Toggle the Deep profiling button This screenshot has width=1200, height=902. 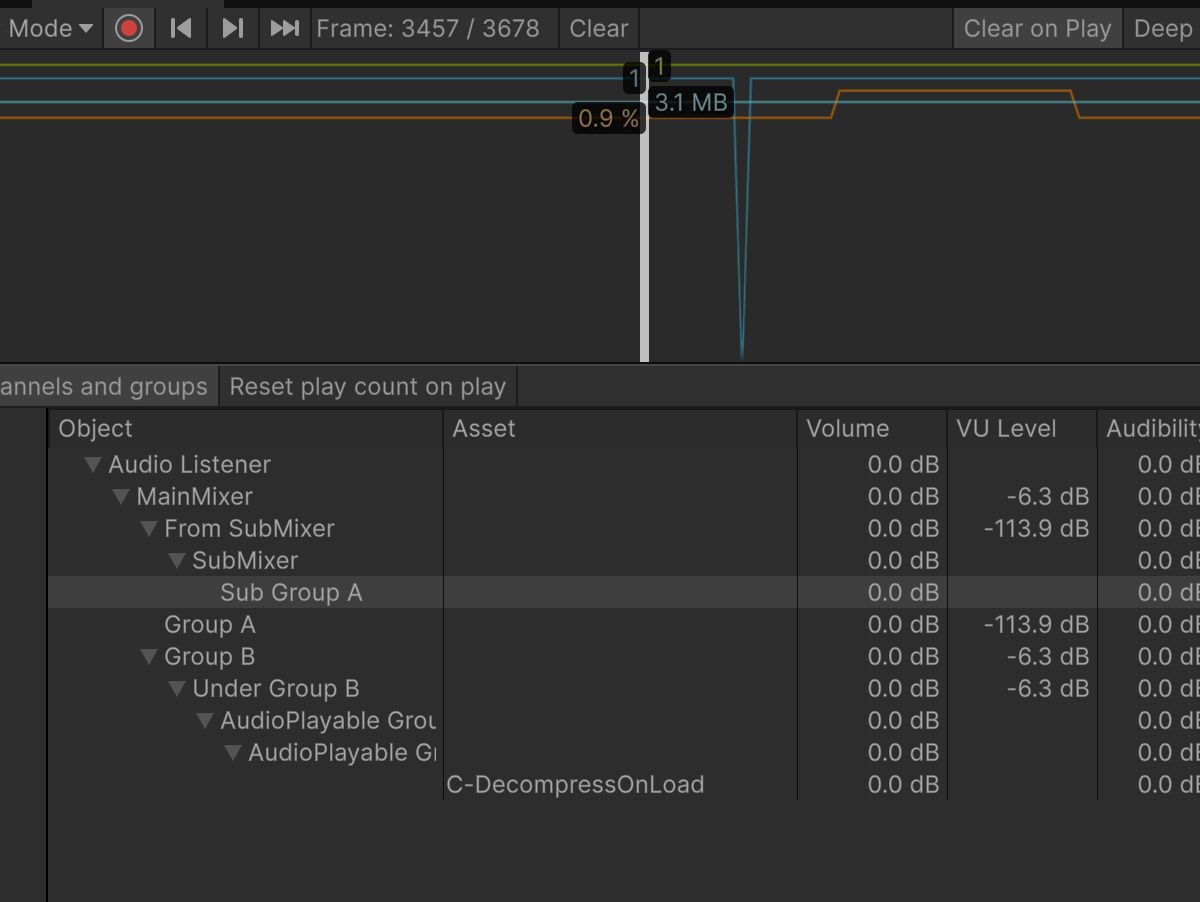[x=1162, y=28]
